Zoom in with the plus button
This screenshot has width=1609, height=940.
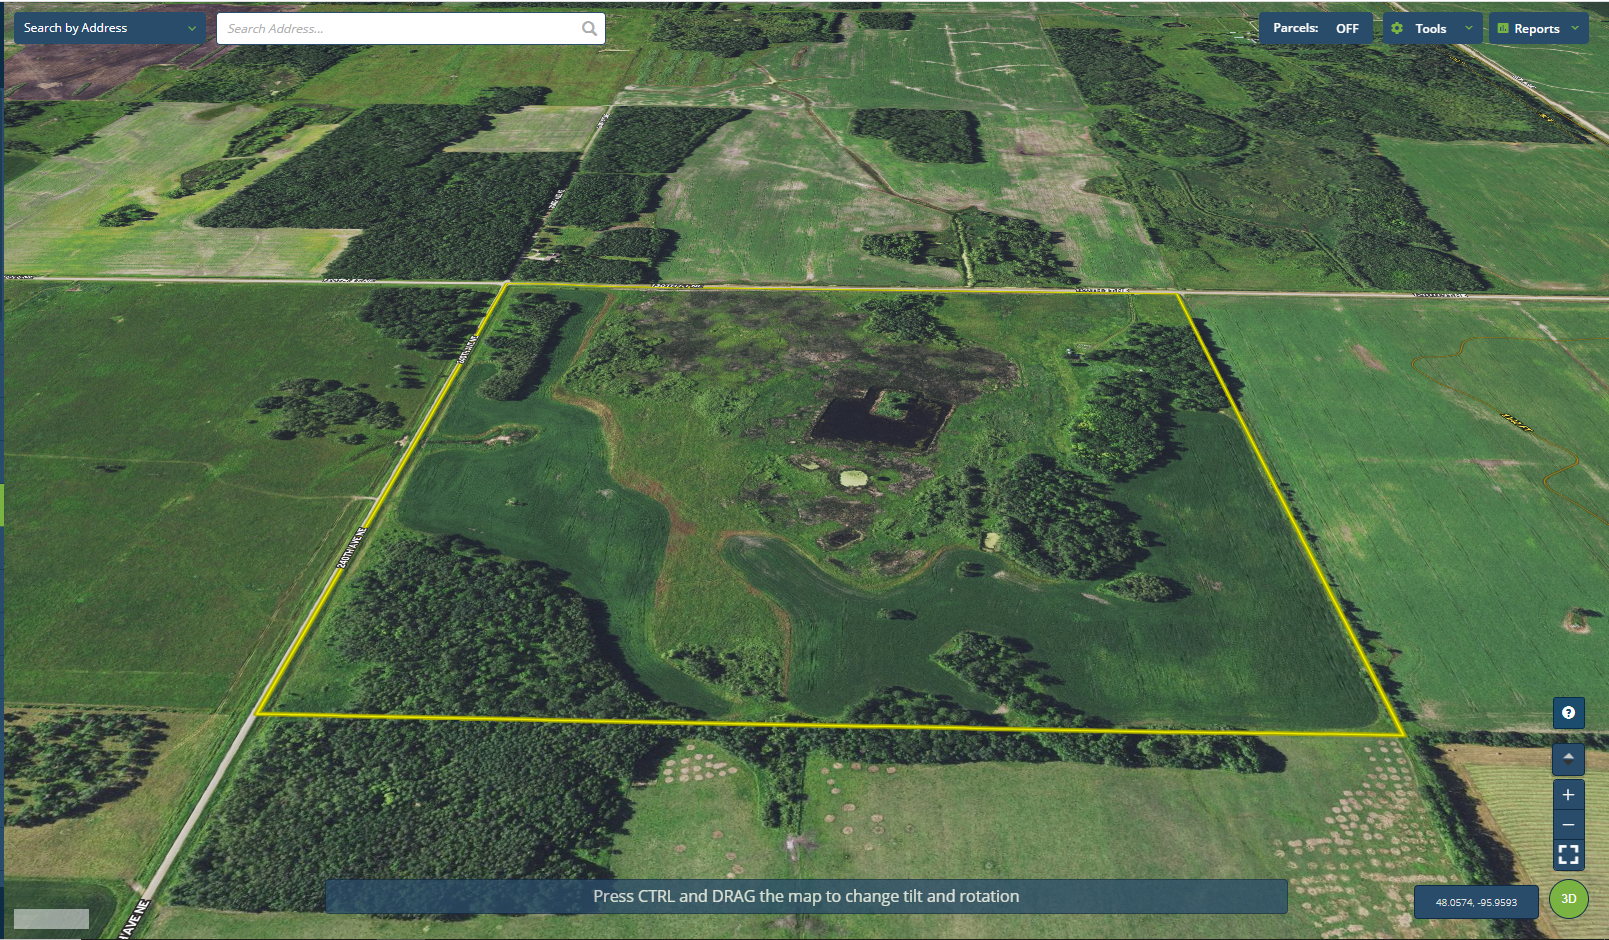1568,795
